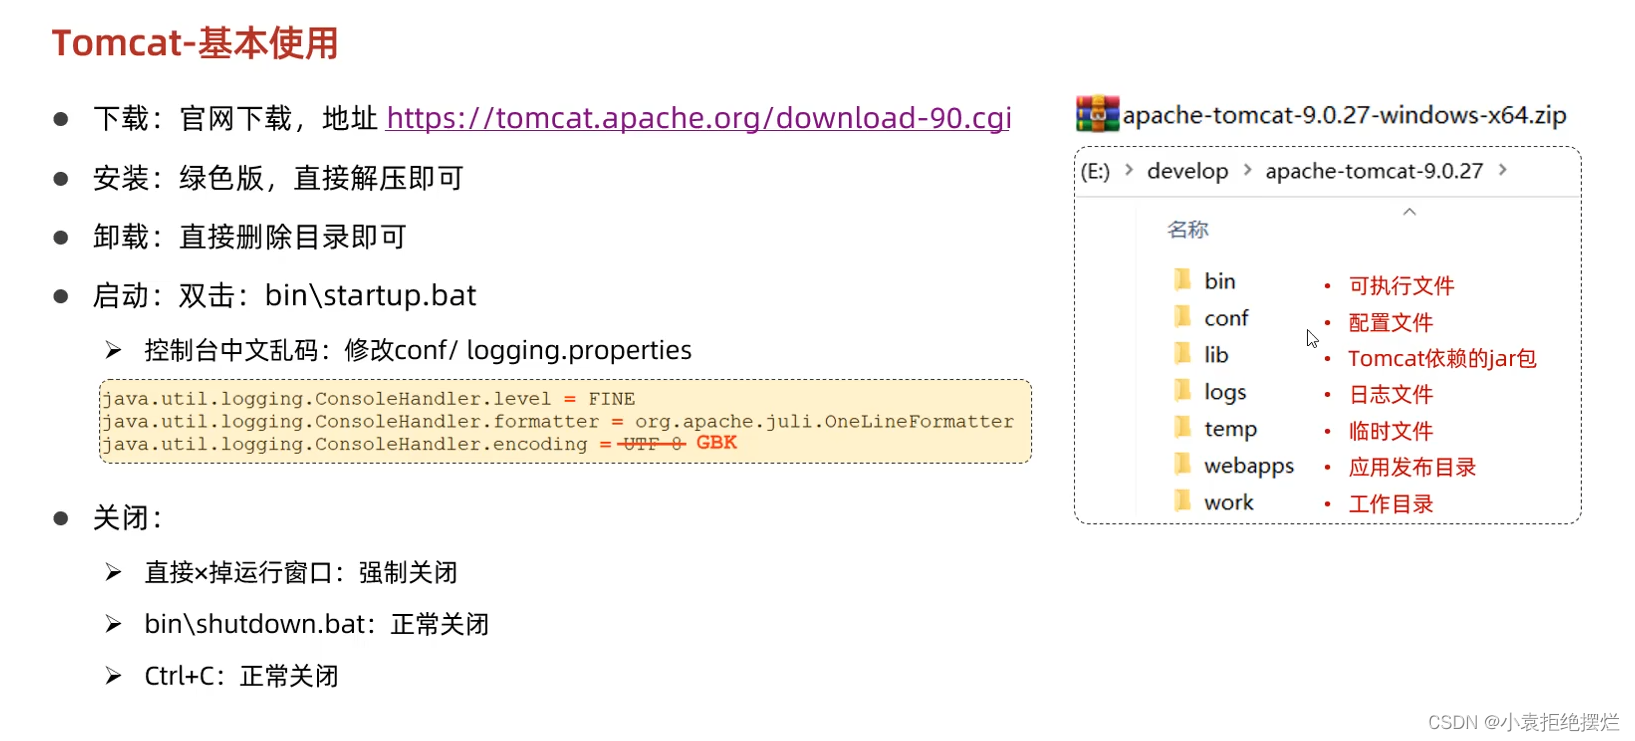The image size is (1635, 741).
Task: Click the 关闭： bullet heading
Action: point(127,518)
